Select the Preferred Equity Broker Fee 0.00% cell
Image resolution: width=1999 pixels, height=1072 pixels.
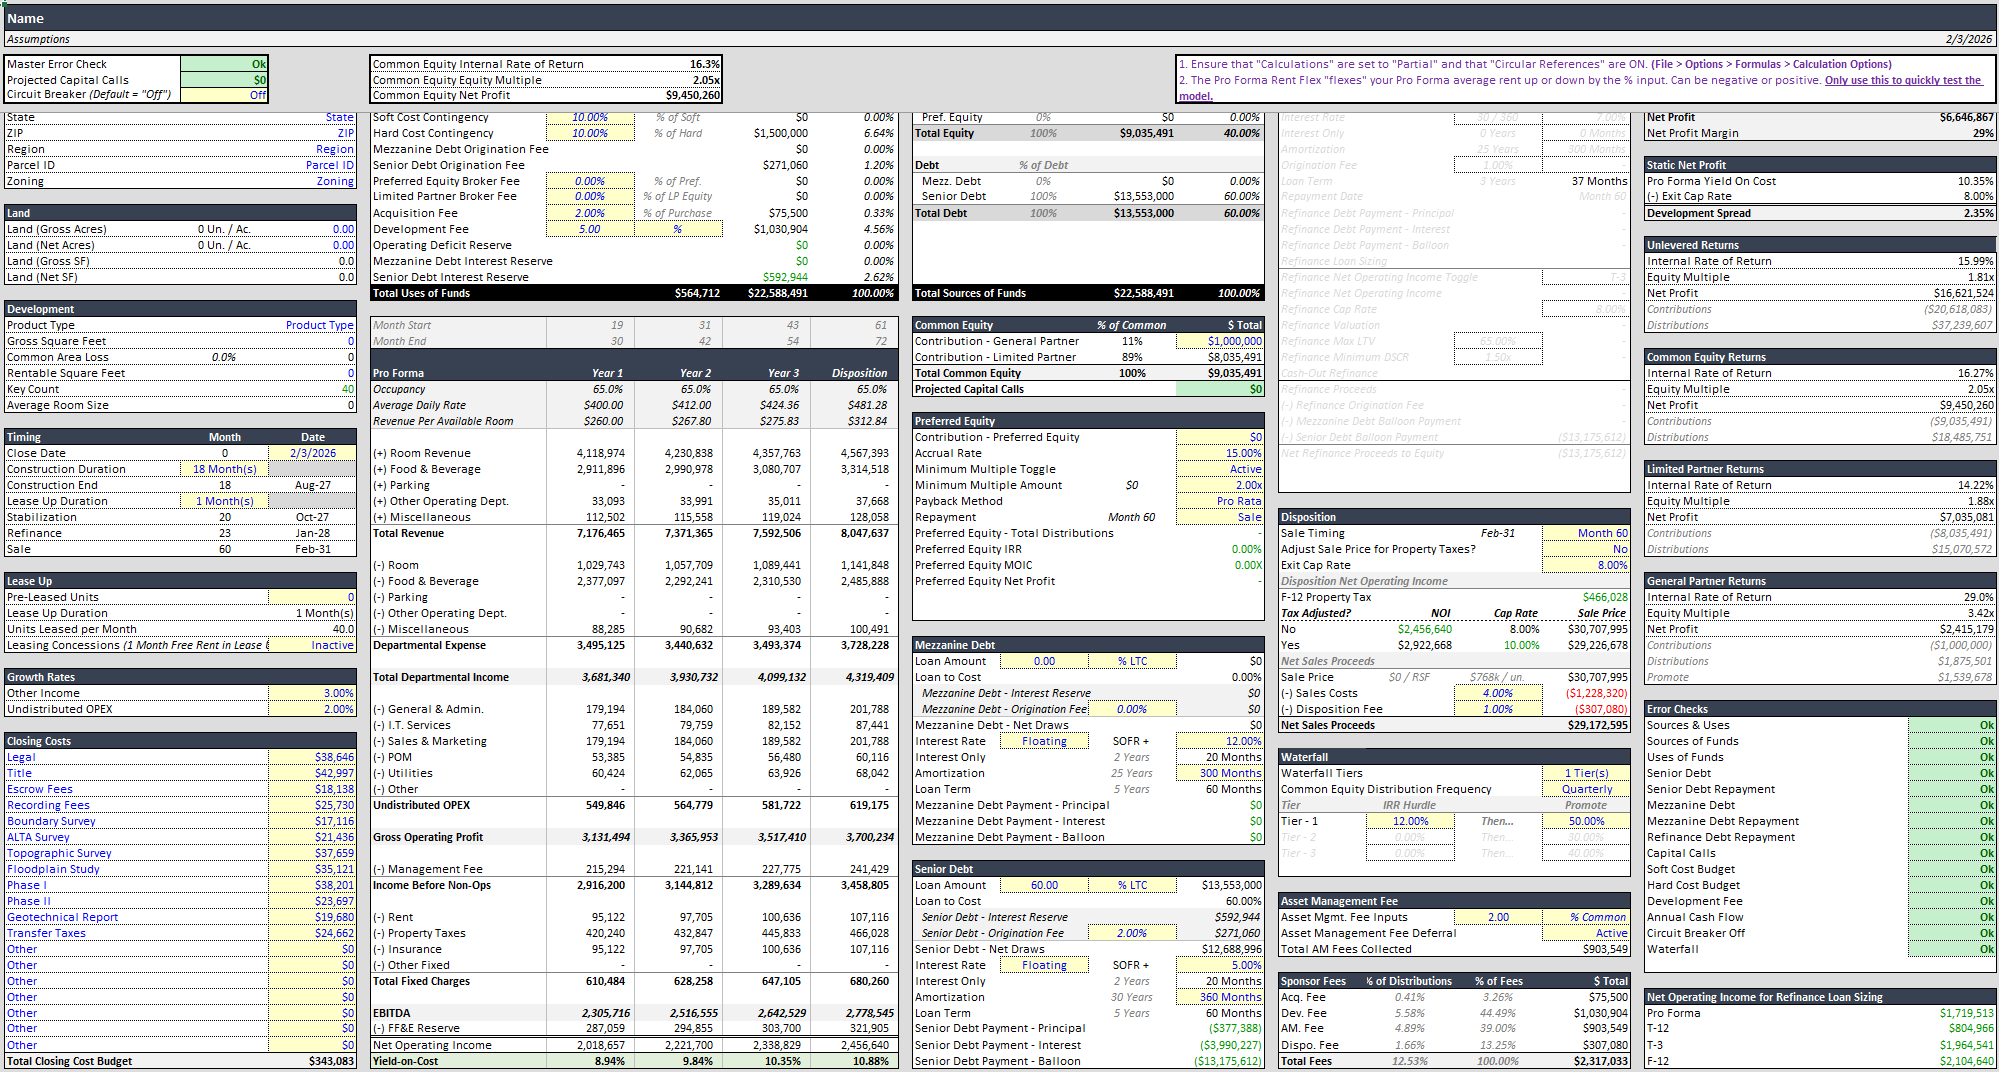pos(590,181)
